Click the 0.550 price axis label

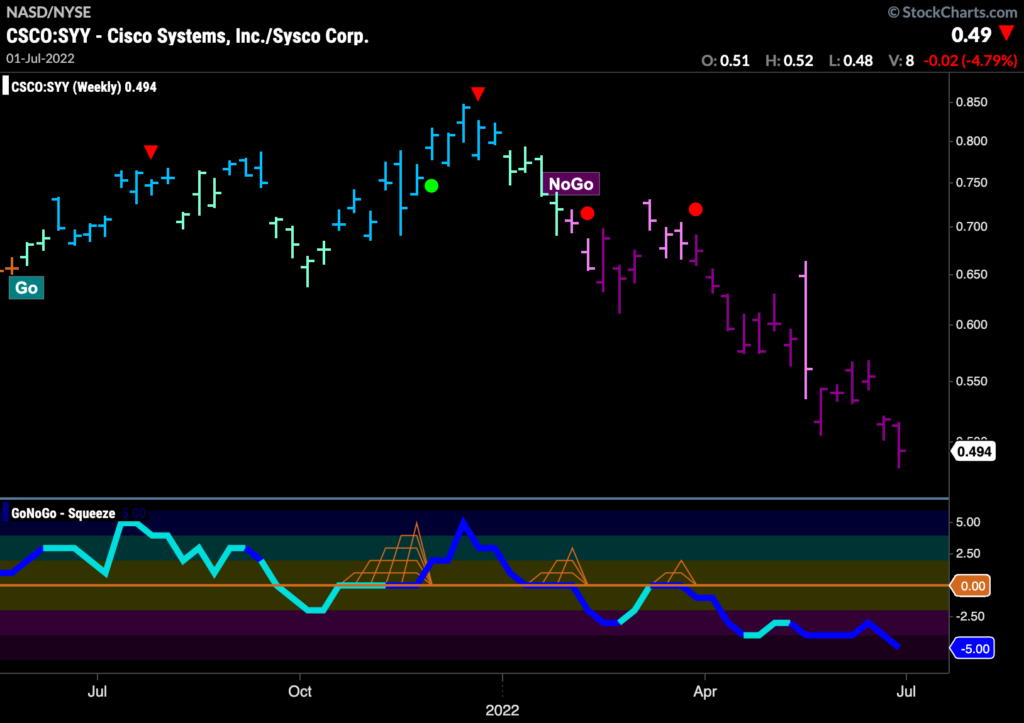(x=972, y=381)
